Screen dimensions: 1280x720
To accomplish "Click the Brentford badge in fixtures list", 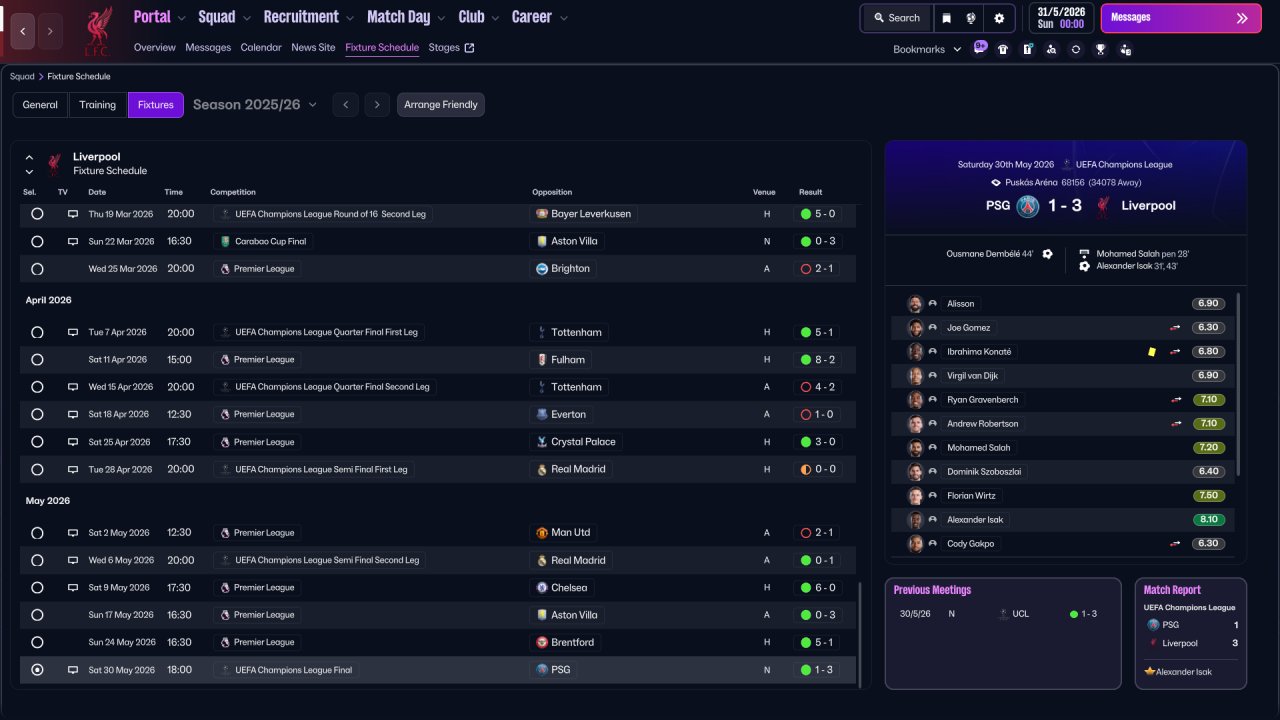I will pyautogui.click(x=542, y=642).
